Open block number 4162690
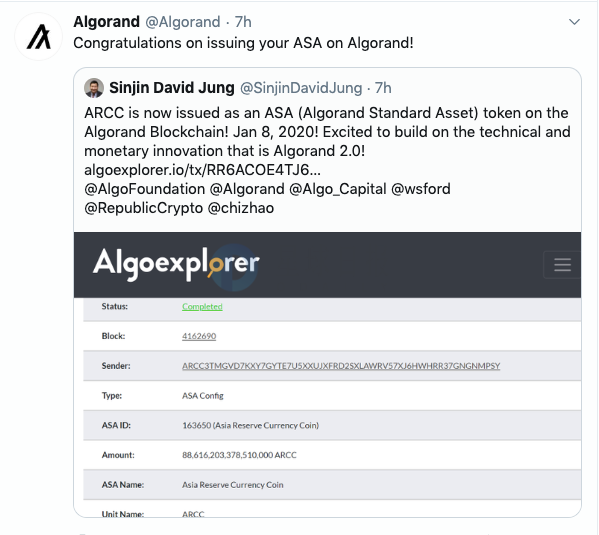 pyautogui.click(x=199, y=336)
